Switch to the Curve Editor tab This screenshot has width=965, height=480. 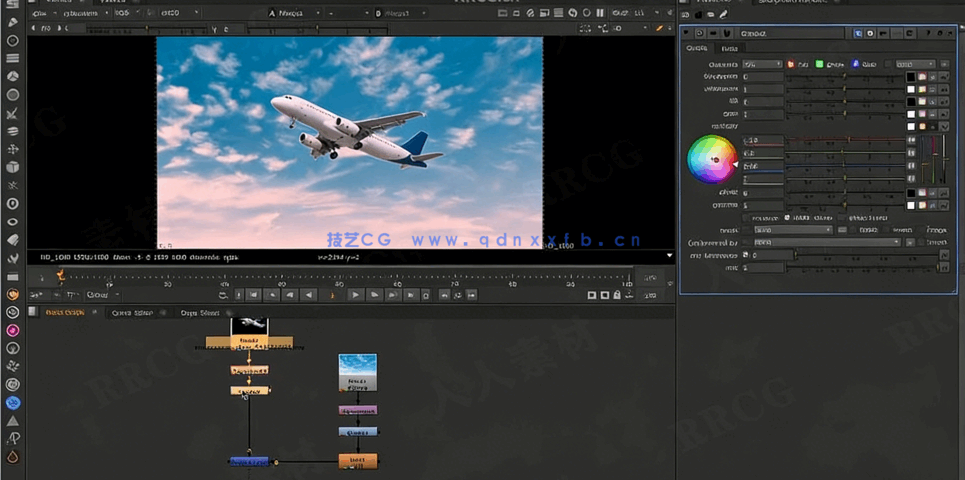click(132, 313)
